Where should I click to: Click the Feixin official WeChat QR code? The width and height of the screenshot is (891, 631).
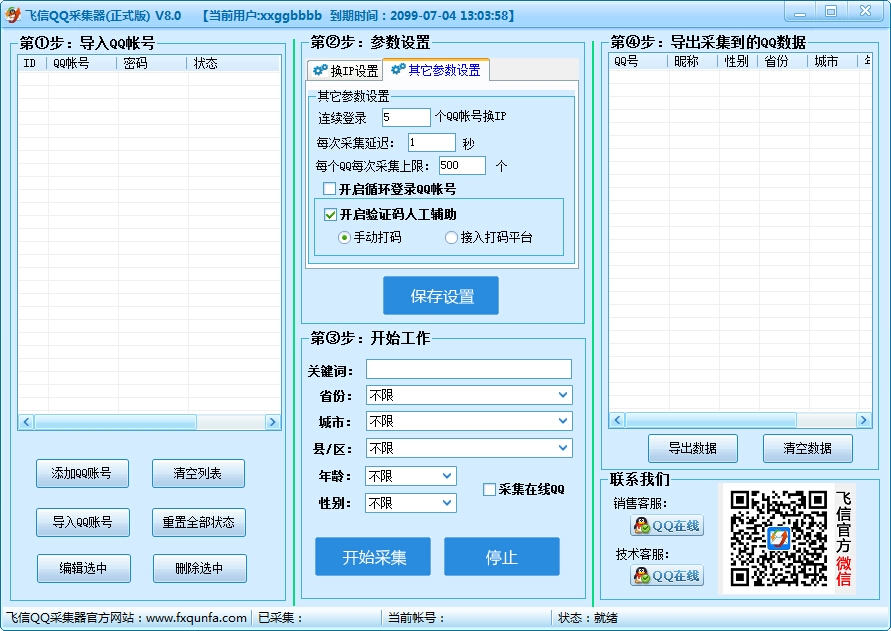click(778, 538)
